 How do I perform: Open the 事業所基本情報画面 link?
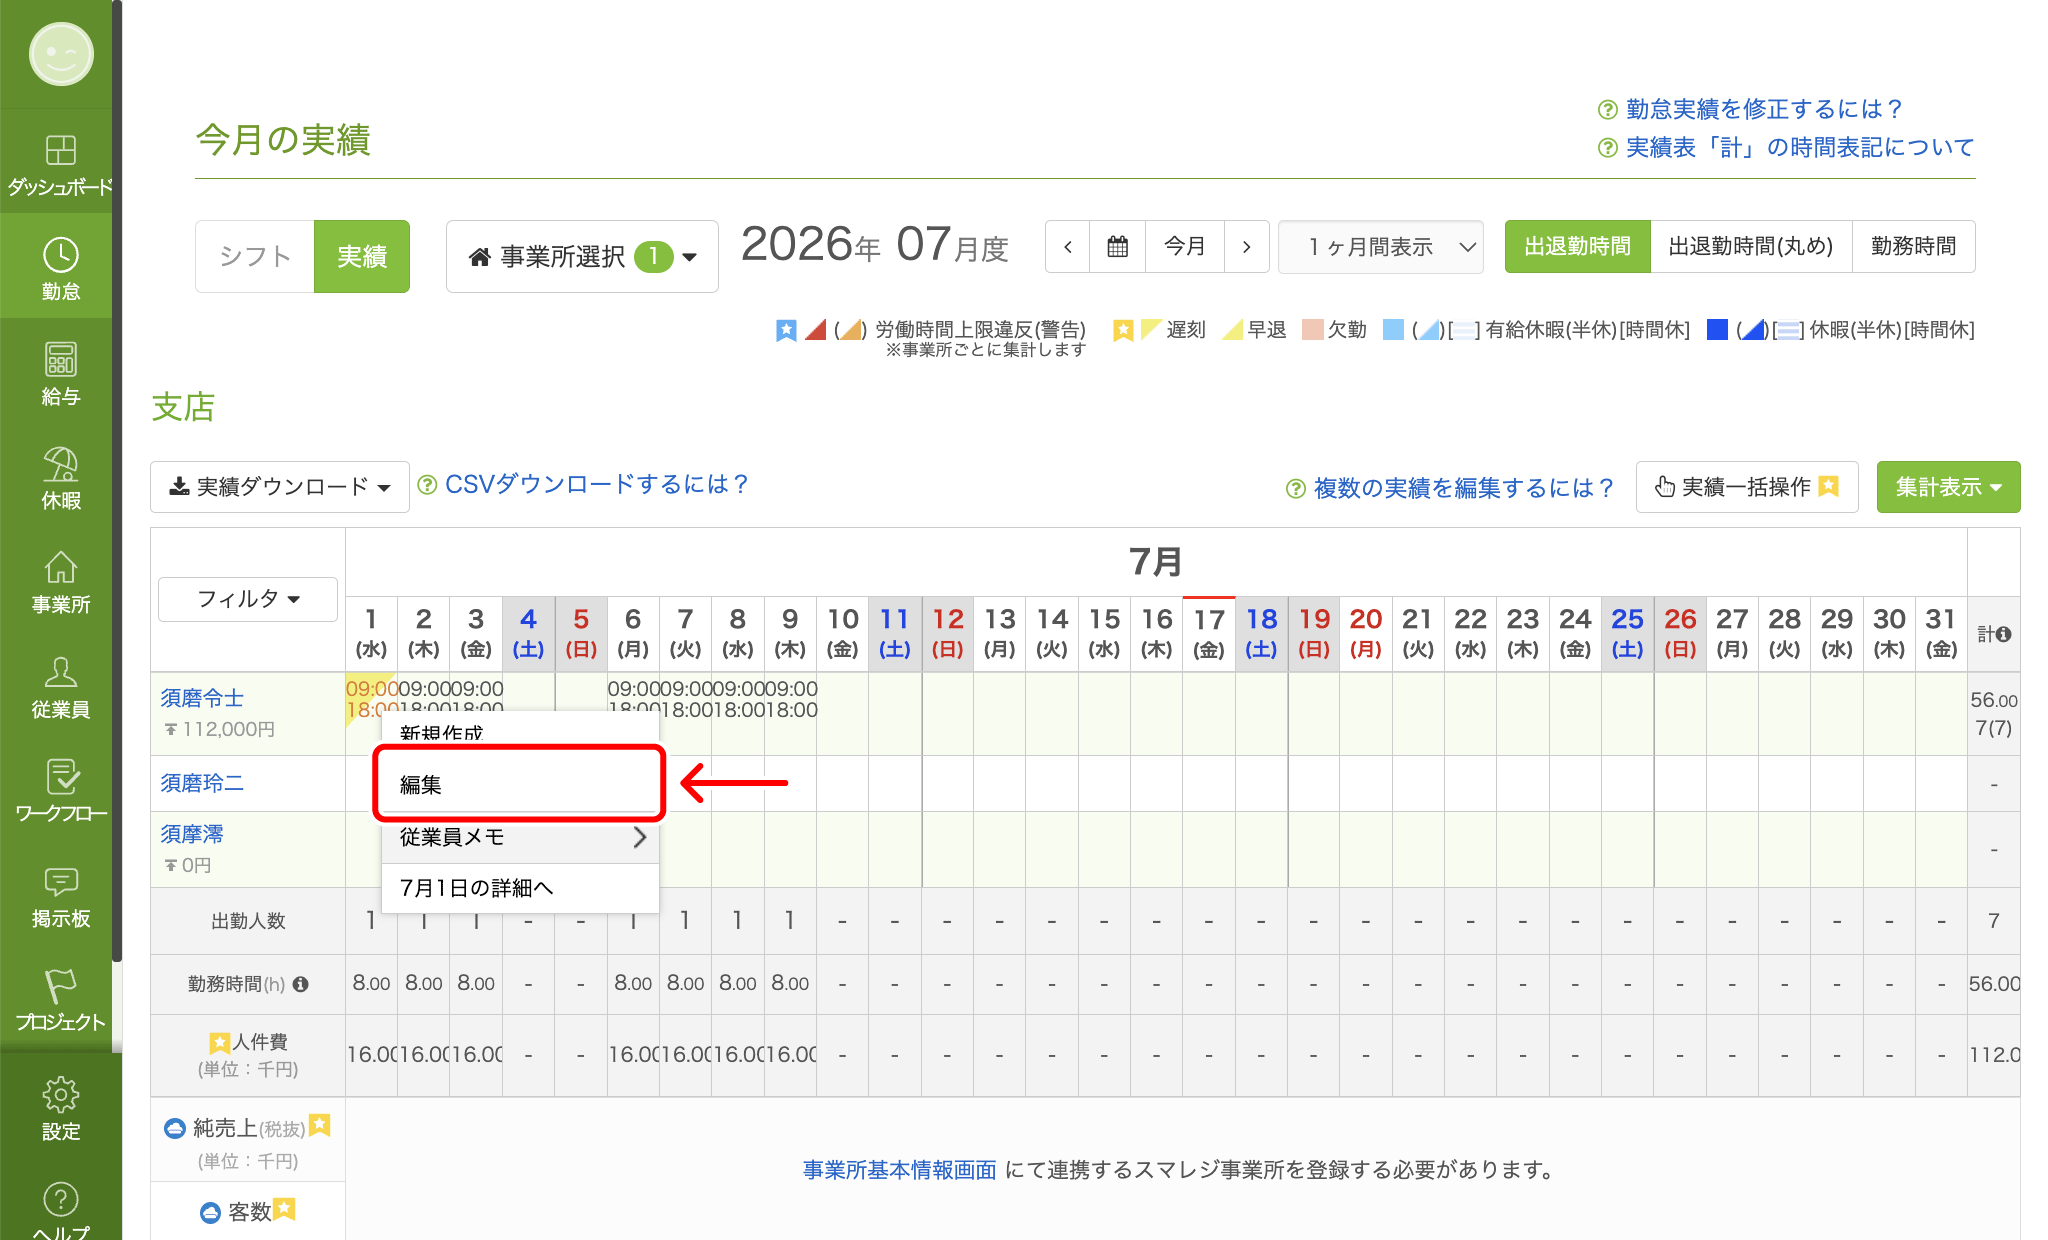tap(900, 1170)
